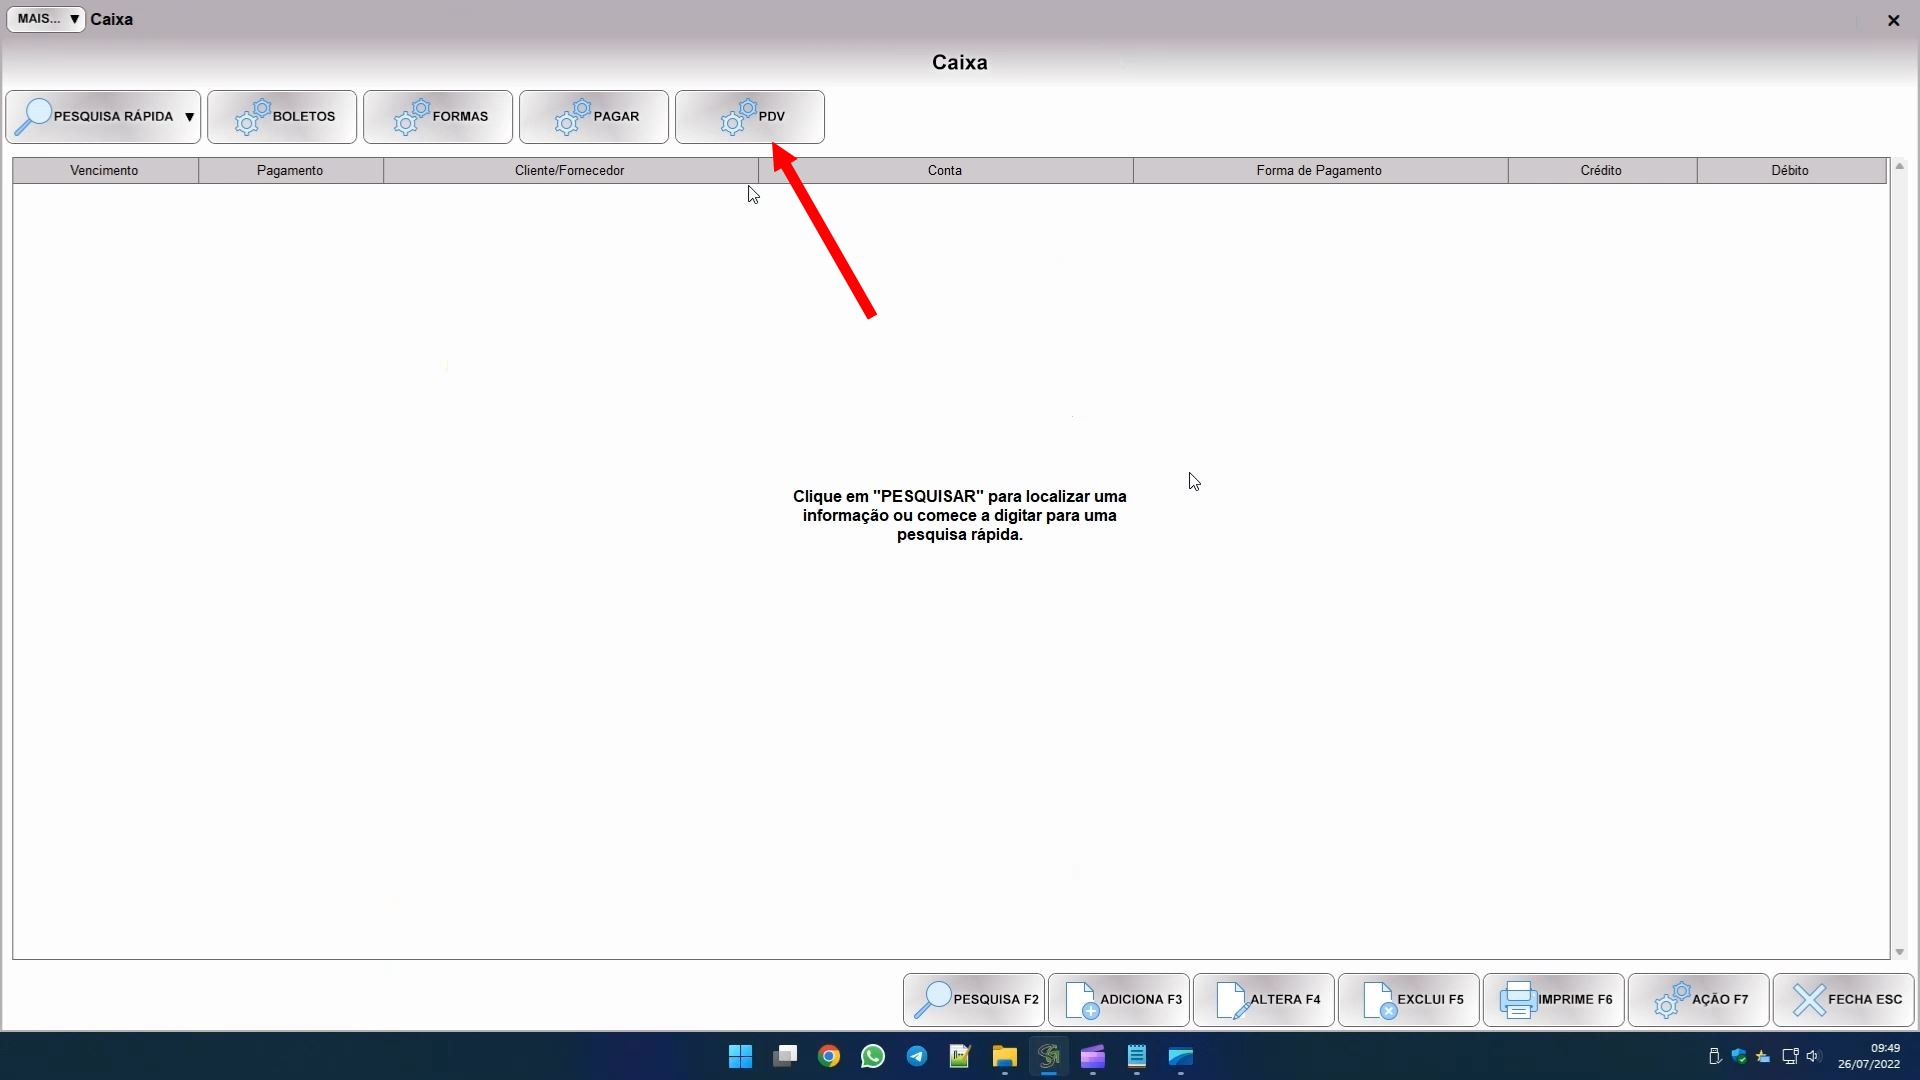1920x1080 pixels.
Task: Click ALTERA F4 edit button
Action: pos(1264,1000)
